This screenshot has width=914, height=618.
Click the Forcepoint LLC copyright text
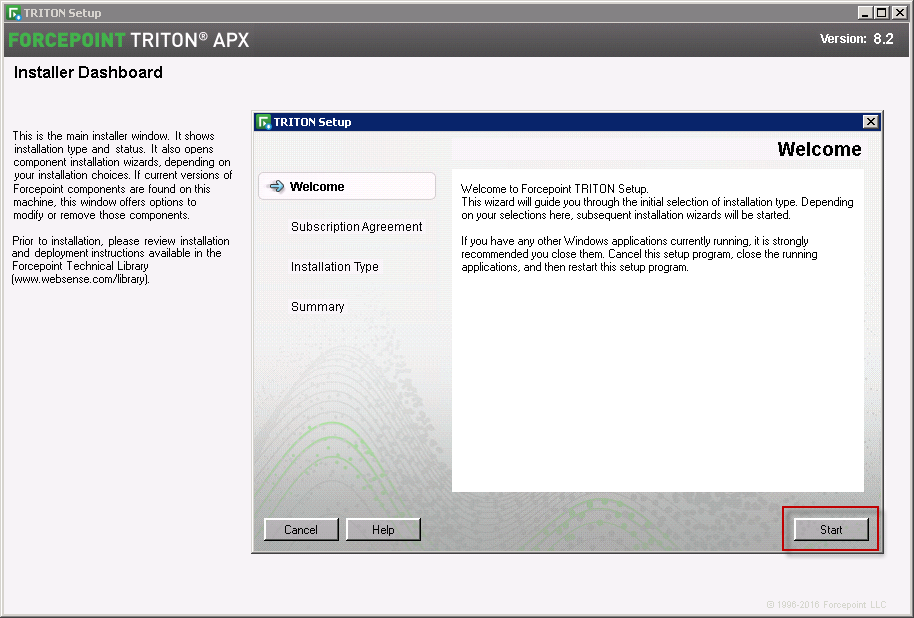click(826, 605)
